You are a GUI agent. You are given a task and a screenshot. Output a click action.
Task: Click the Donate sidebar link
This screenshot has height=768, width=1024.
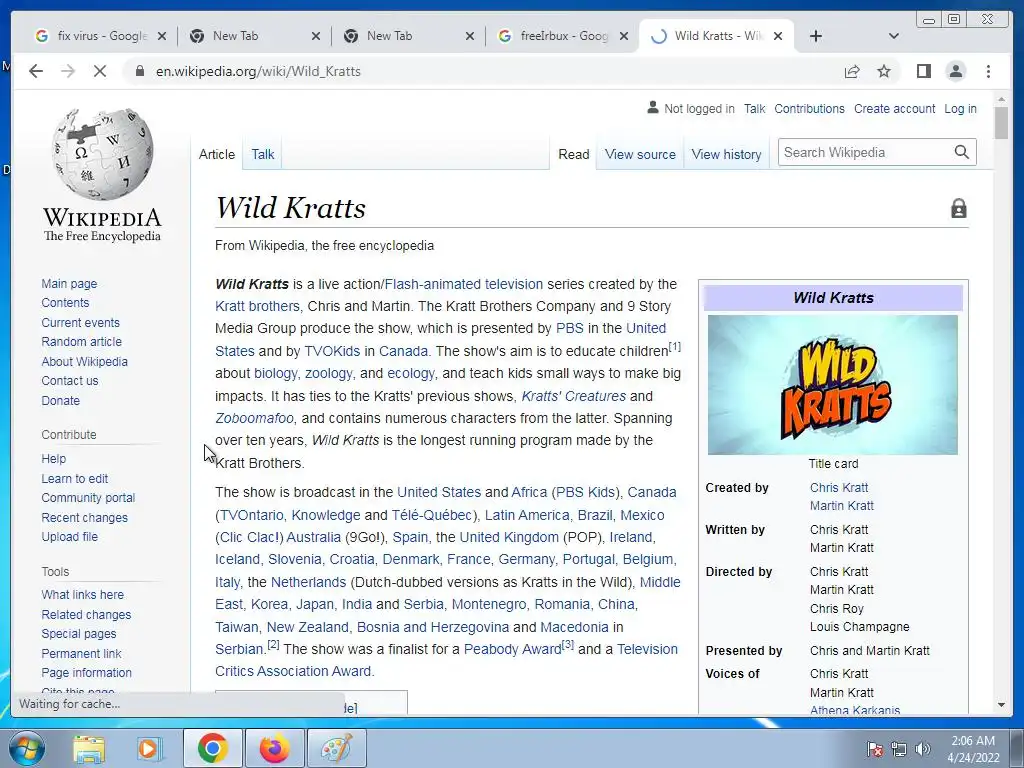pyautogui.click(x=61, y=400)
